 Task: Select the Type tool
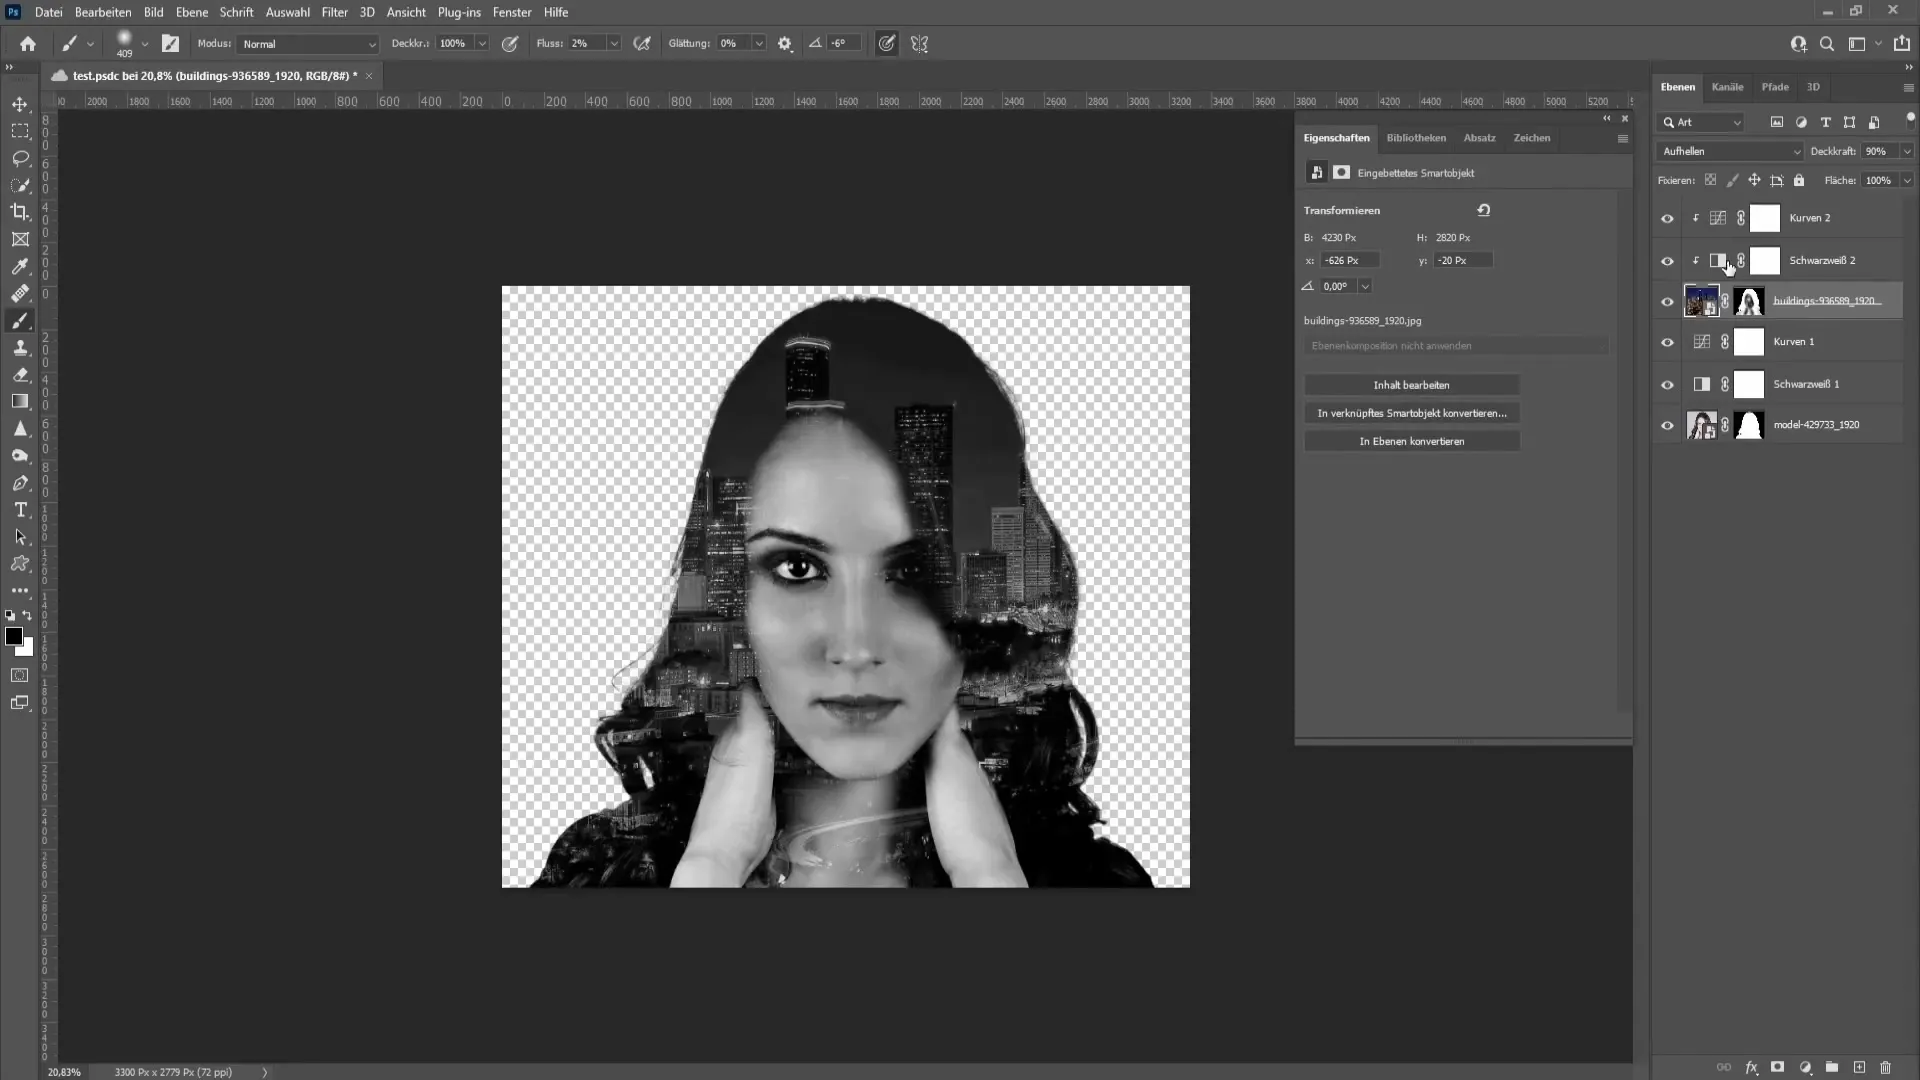click(20, 510)
